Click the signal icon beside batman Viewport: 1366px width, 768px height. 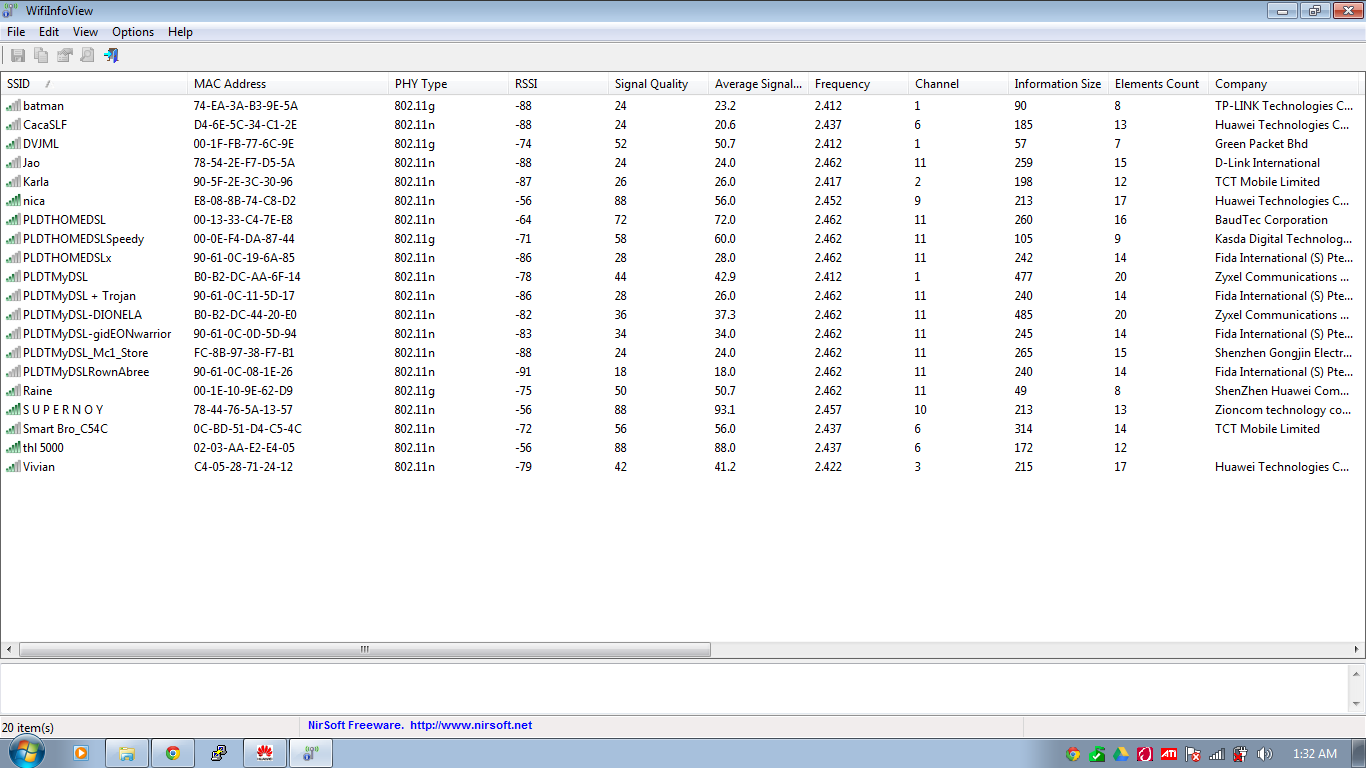click(13, 105)
